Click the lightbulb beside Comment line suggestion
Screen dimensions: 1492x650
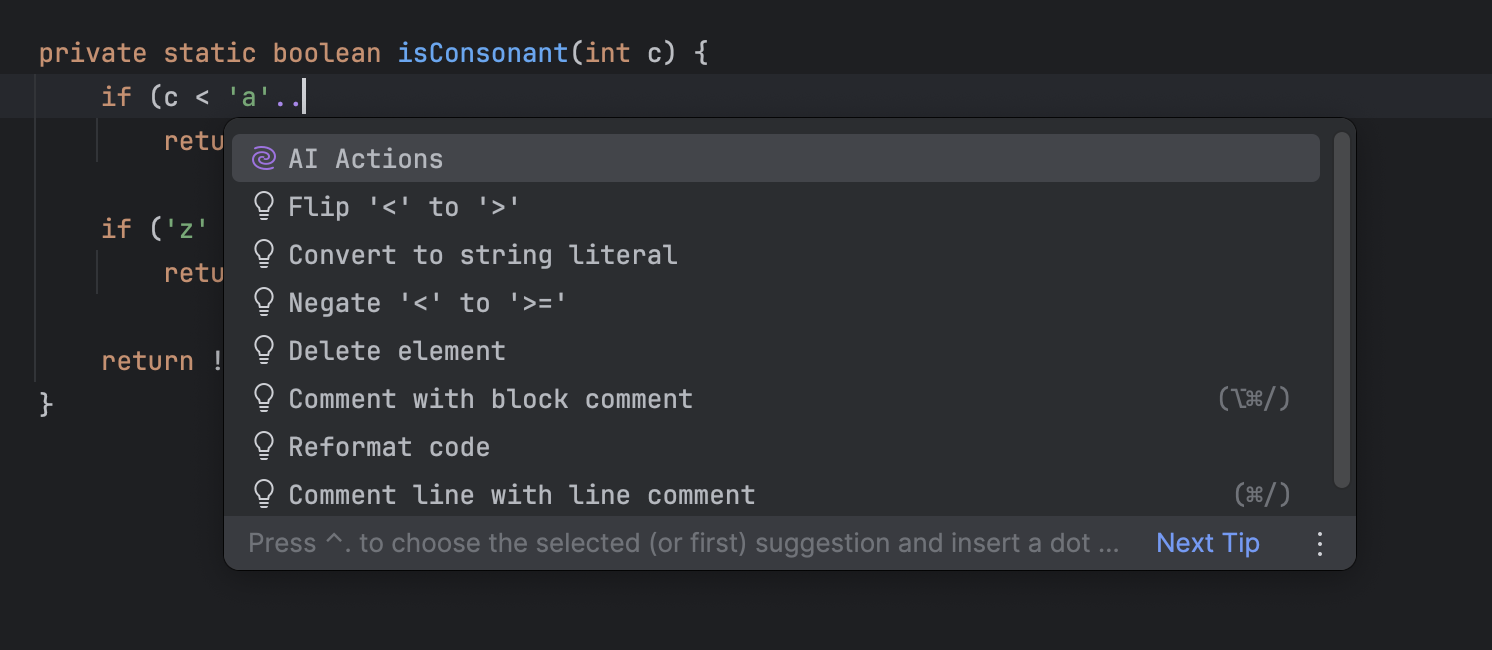(264, 493)
